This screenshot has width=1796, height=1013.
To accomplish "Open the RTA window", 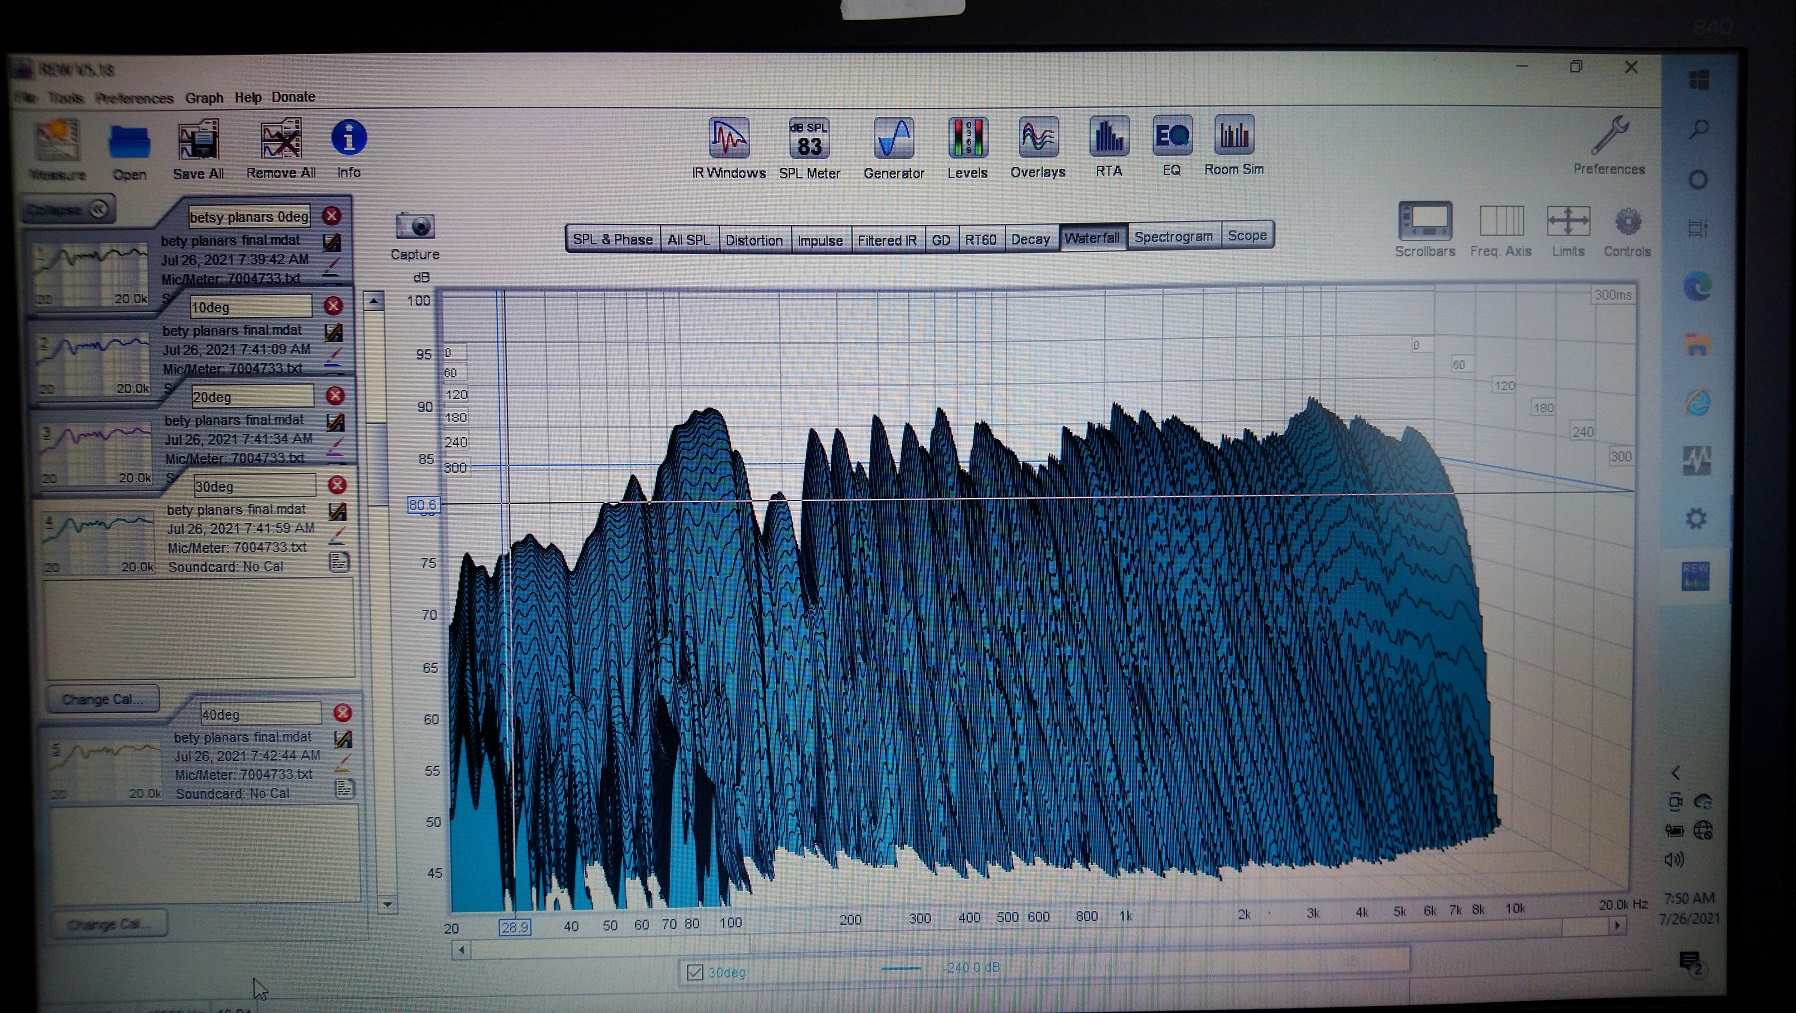I will 1108,147.
